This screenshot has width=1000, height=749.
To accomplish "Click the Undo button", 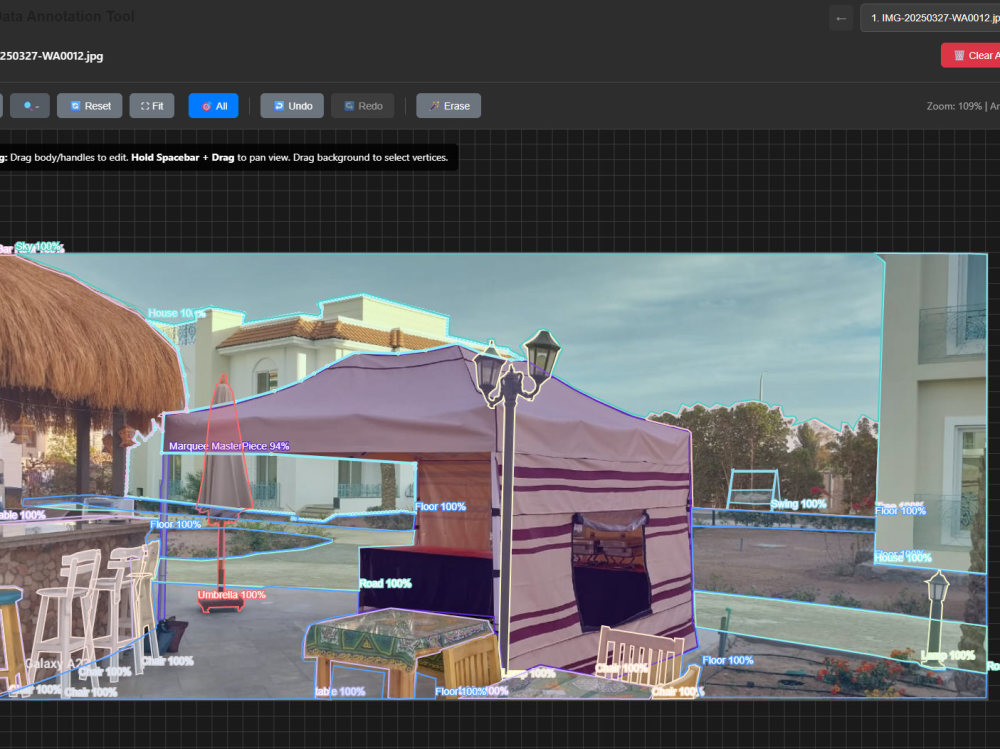I will click(x=292, y=106).
